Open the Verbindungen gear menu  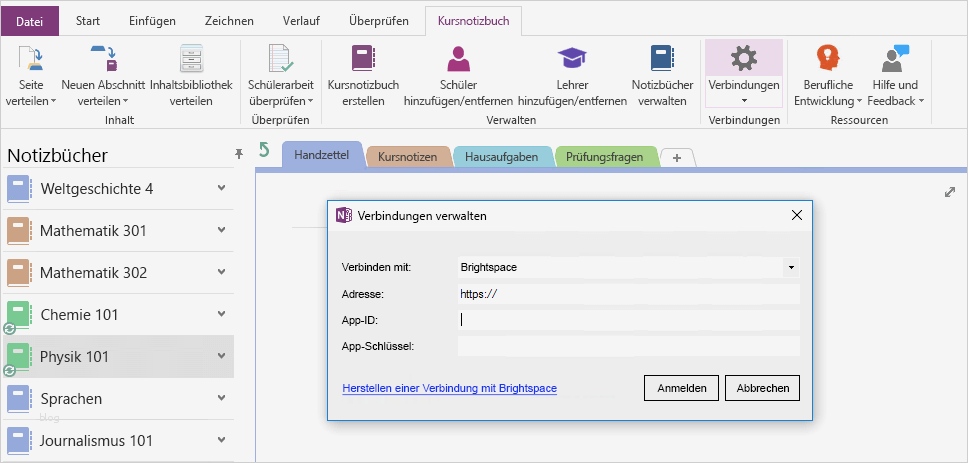click(x=744, y=74)
